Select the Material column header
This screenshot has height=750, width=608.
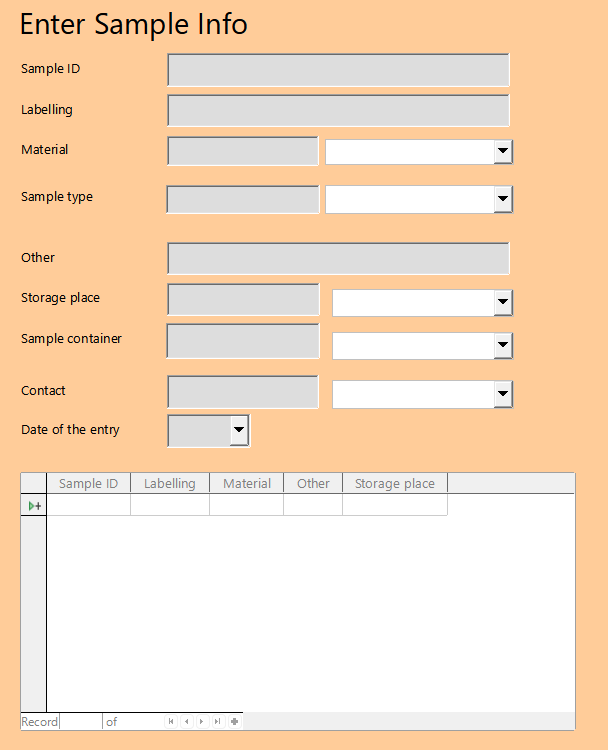pos(247,483)
